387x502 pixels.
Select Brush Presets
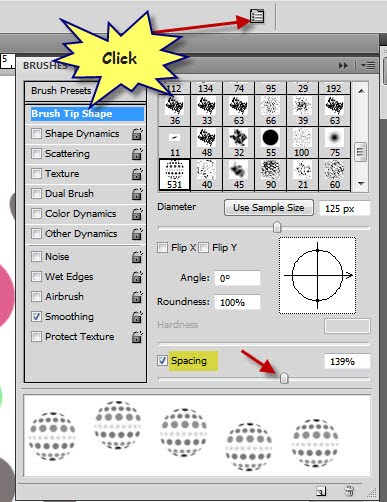click(61, 91)
